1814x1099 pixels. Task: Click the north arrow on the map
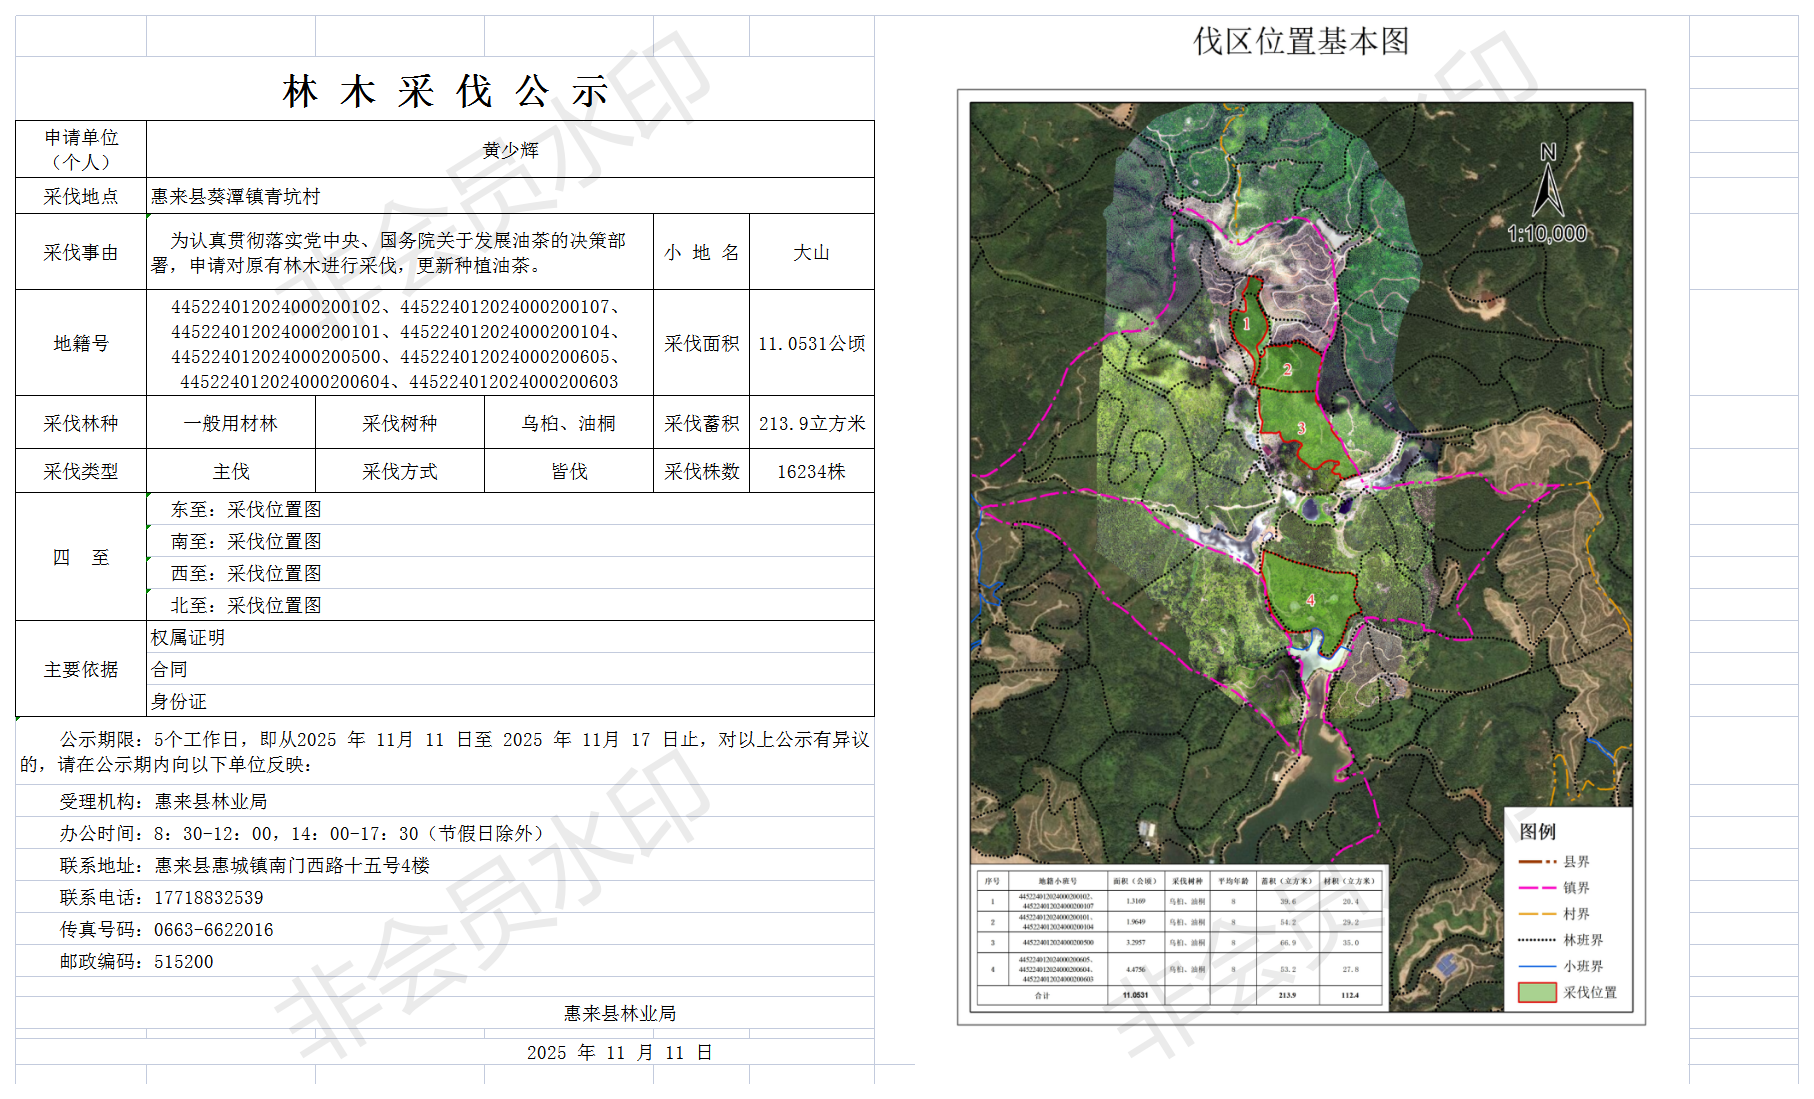pos(1548,182)
